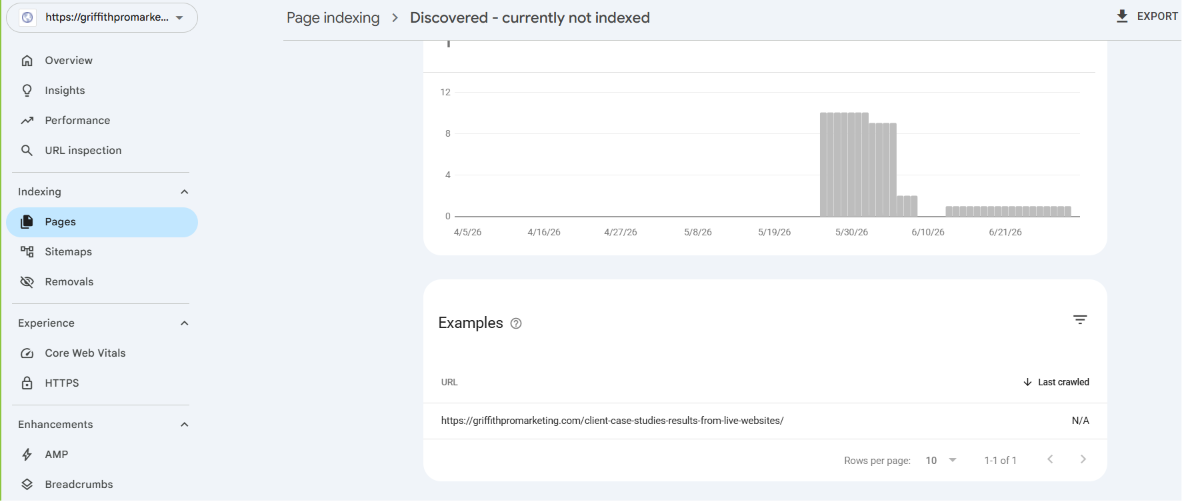Click the Removals crossed-eye icon
Screen dimensions: 1182x501
coord(27,282)
